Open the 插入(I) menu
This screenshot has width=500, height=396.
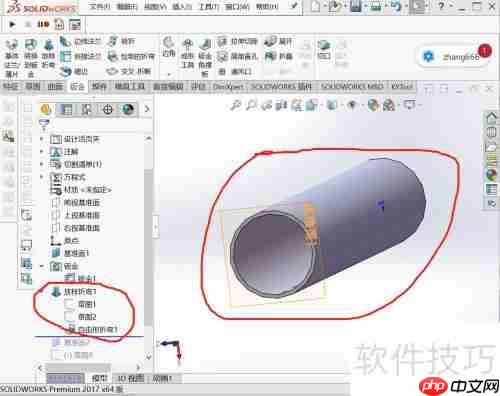(x=182, y=6)
